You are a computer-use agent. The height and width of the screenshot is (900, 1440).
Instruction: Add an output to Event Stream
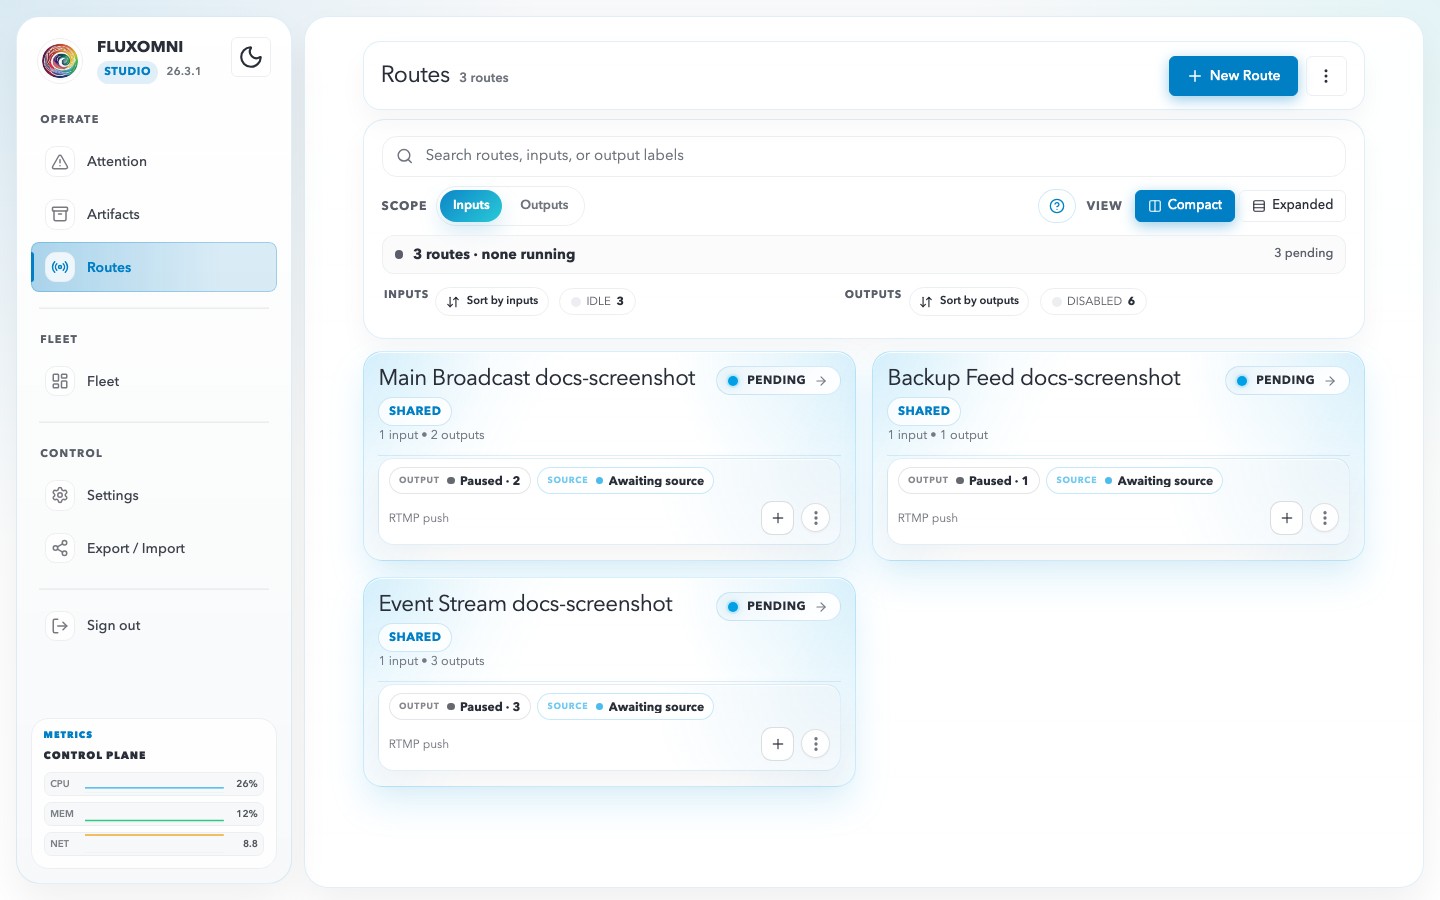click(x=778, y=744)
